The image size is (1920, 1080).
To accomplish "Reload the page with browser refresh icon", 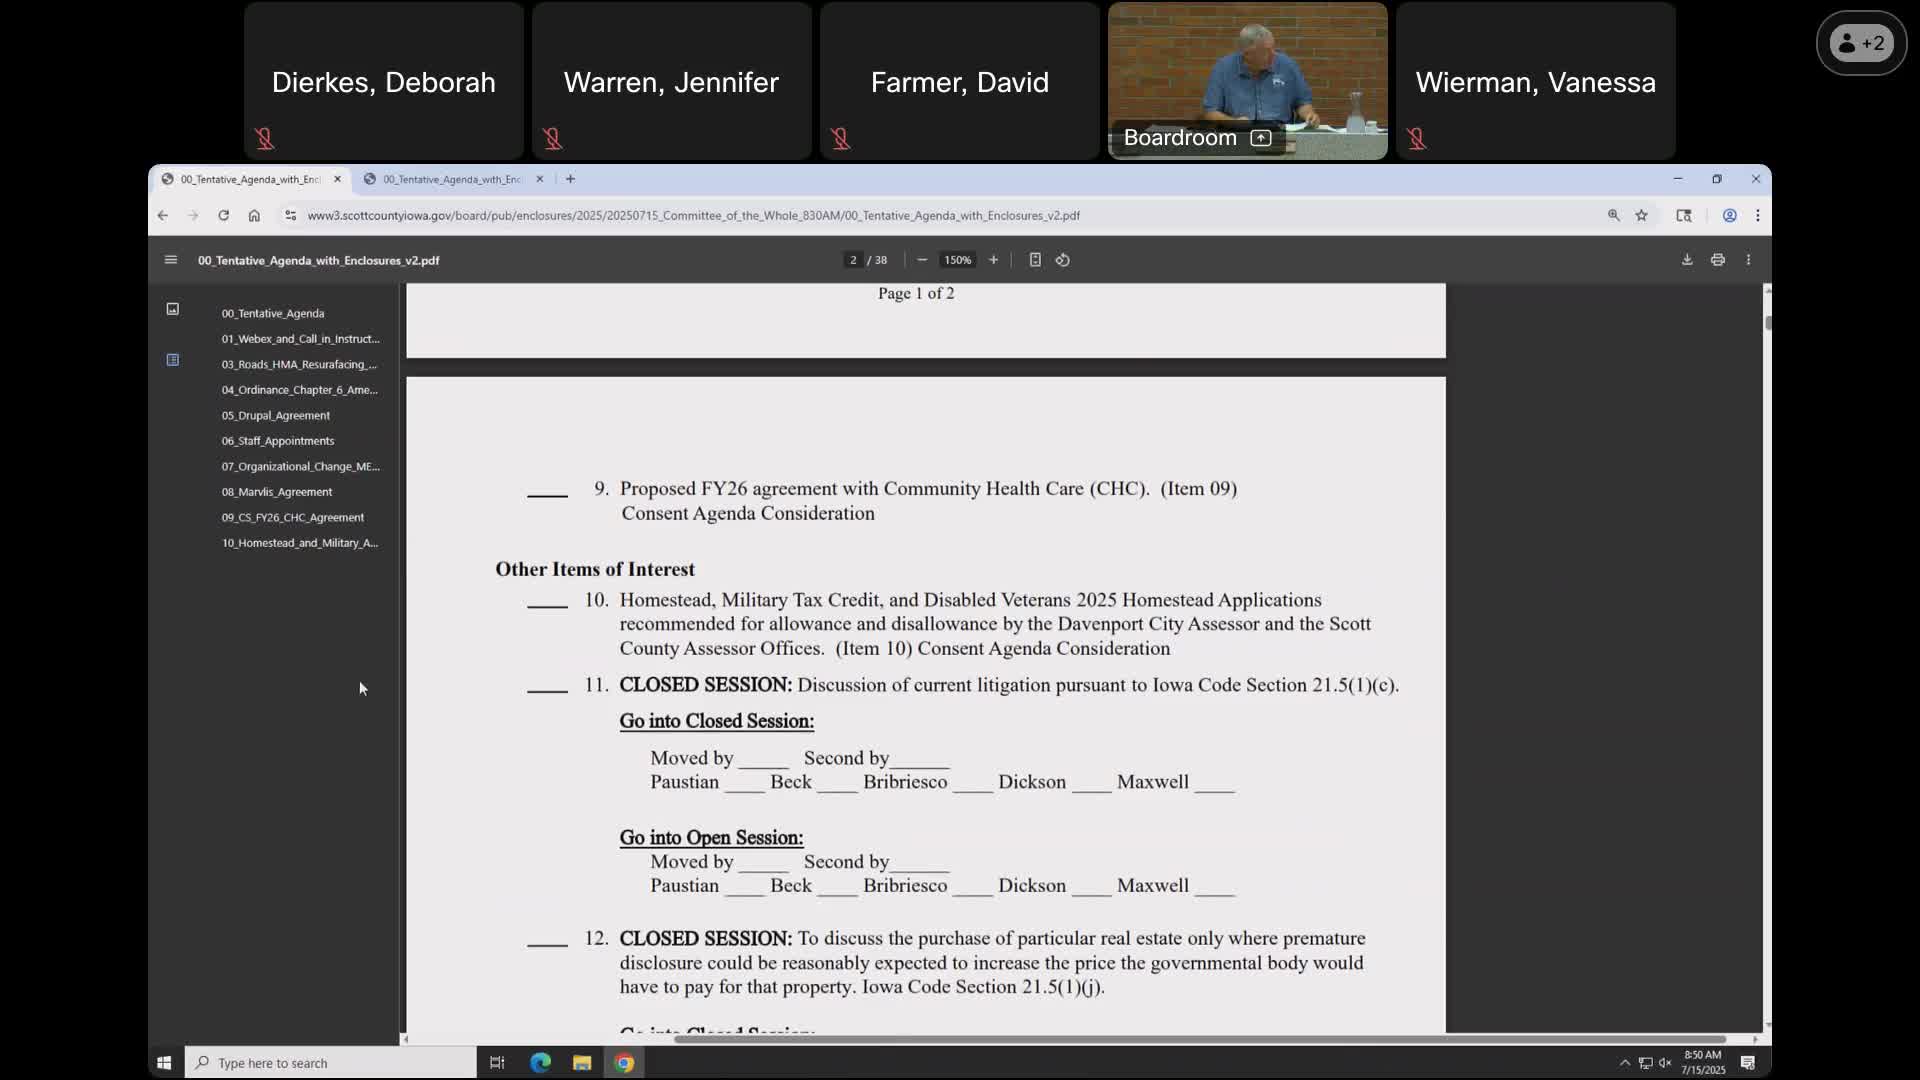I will click(223, 215).
